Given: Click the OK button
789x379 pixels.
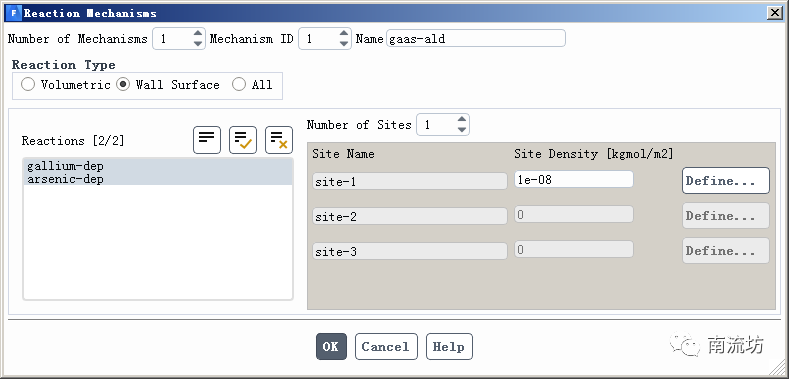Looking at the screenshot, I should point(331,347).
